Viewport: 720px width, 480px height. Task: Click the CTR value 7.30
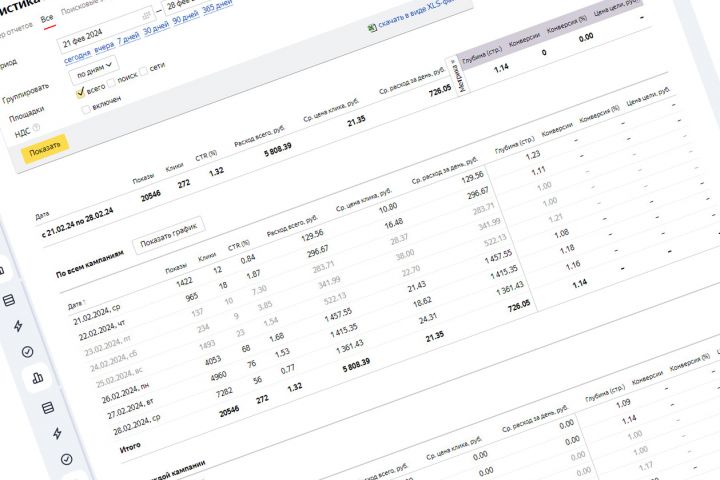[259, 290]
